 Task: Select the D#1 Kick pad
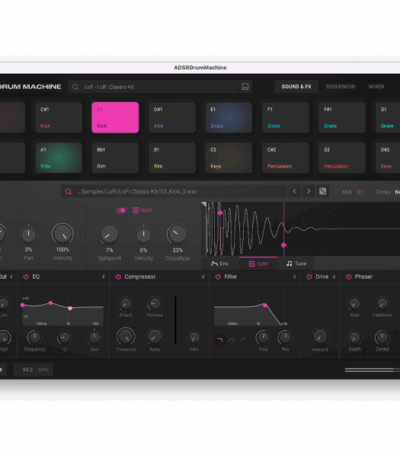(172, 118)
